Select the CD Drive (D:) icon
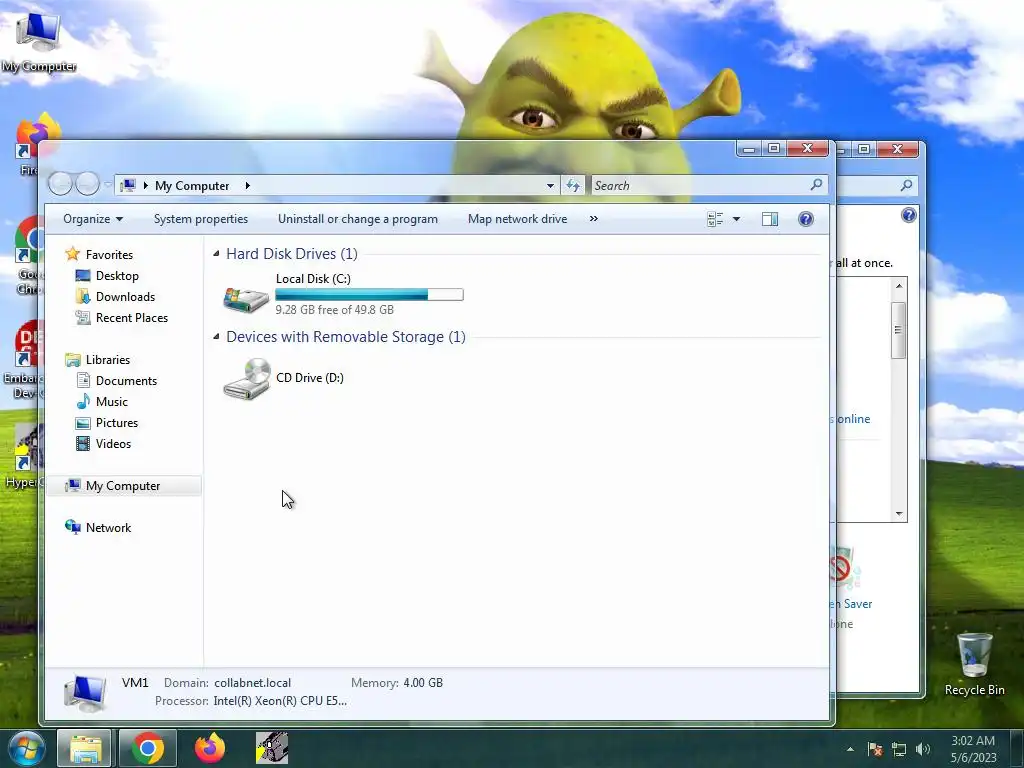The width and height of the screenshot is (1024, 768). point(246,379)
